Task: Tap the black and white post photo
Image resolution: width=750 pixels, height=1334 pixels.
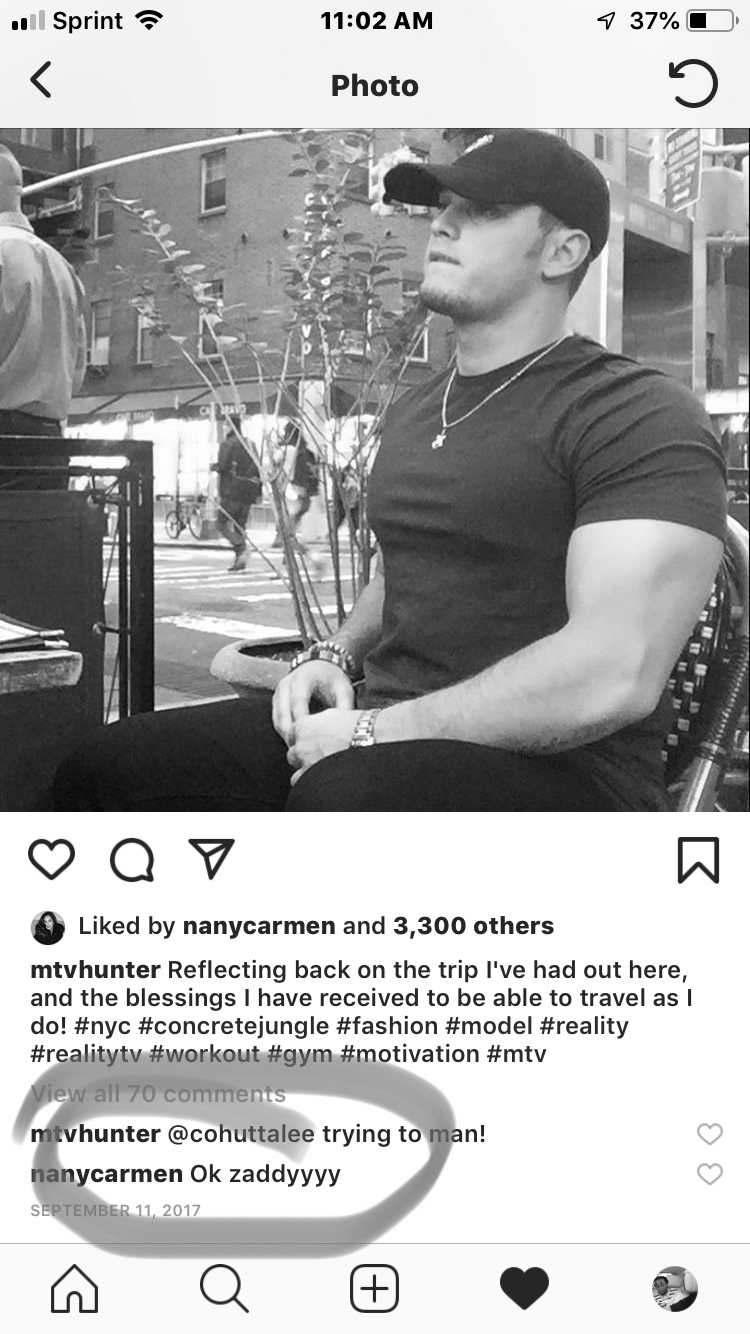Action: 375,470
